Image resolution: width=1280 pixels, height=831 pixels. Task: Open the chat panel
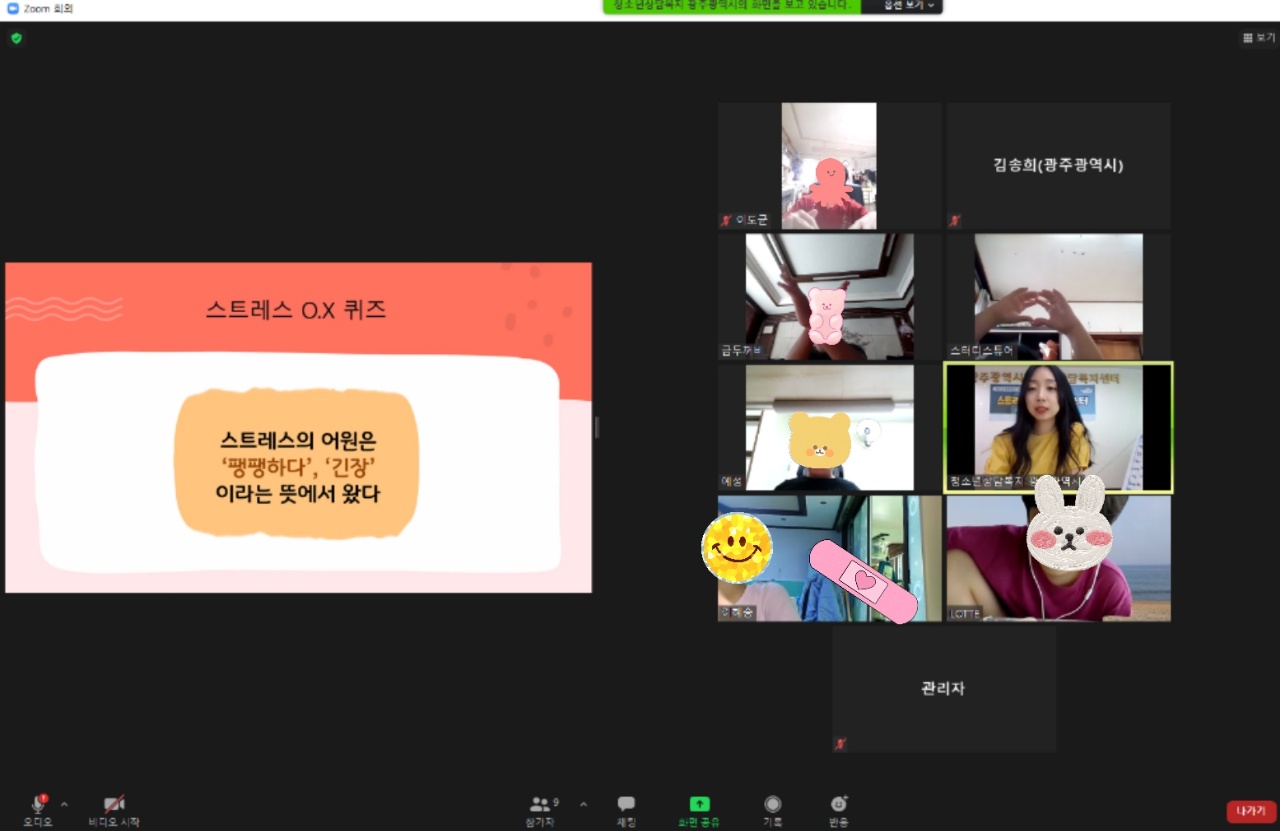(626, 804)
